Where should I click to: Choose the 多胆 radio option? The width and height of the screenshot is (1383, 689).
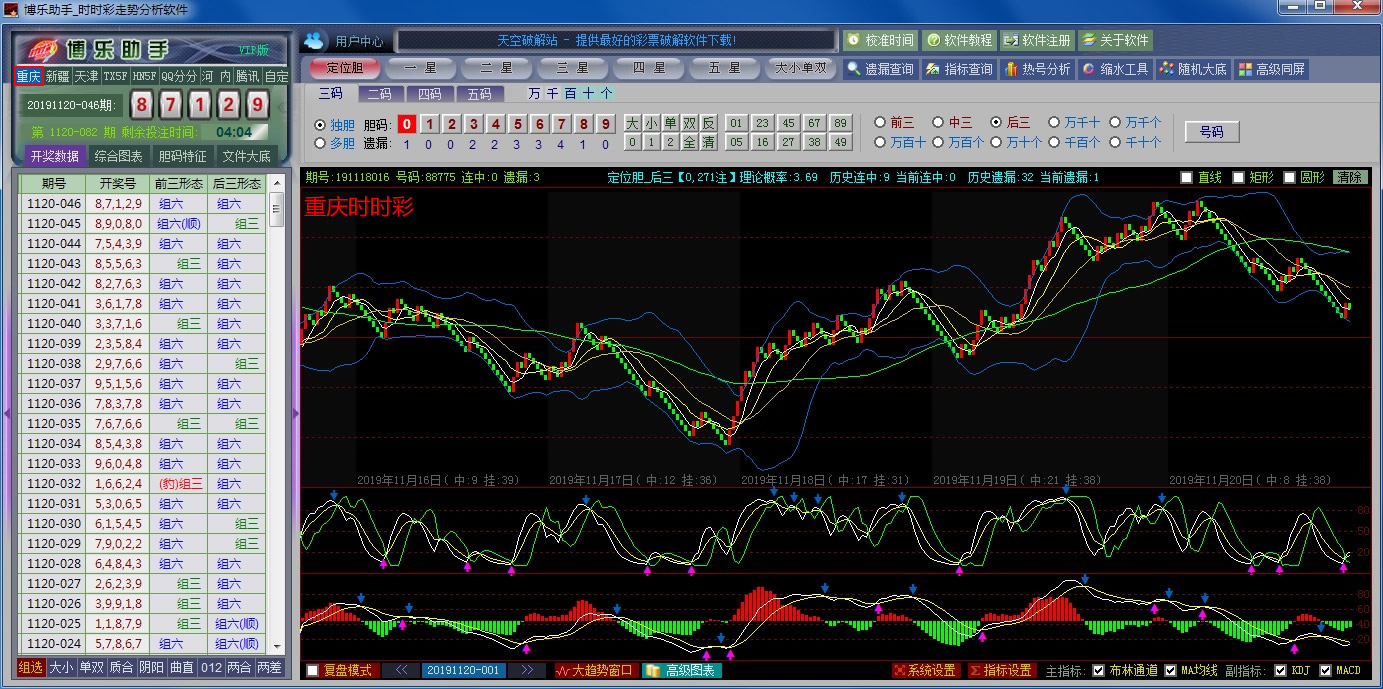click(320, 143)
